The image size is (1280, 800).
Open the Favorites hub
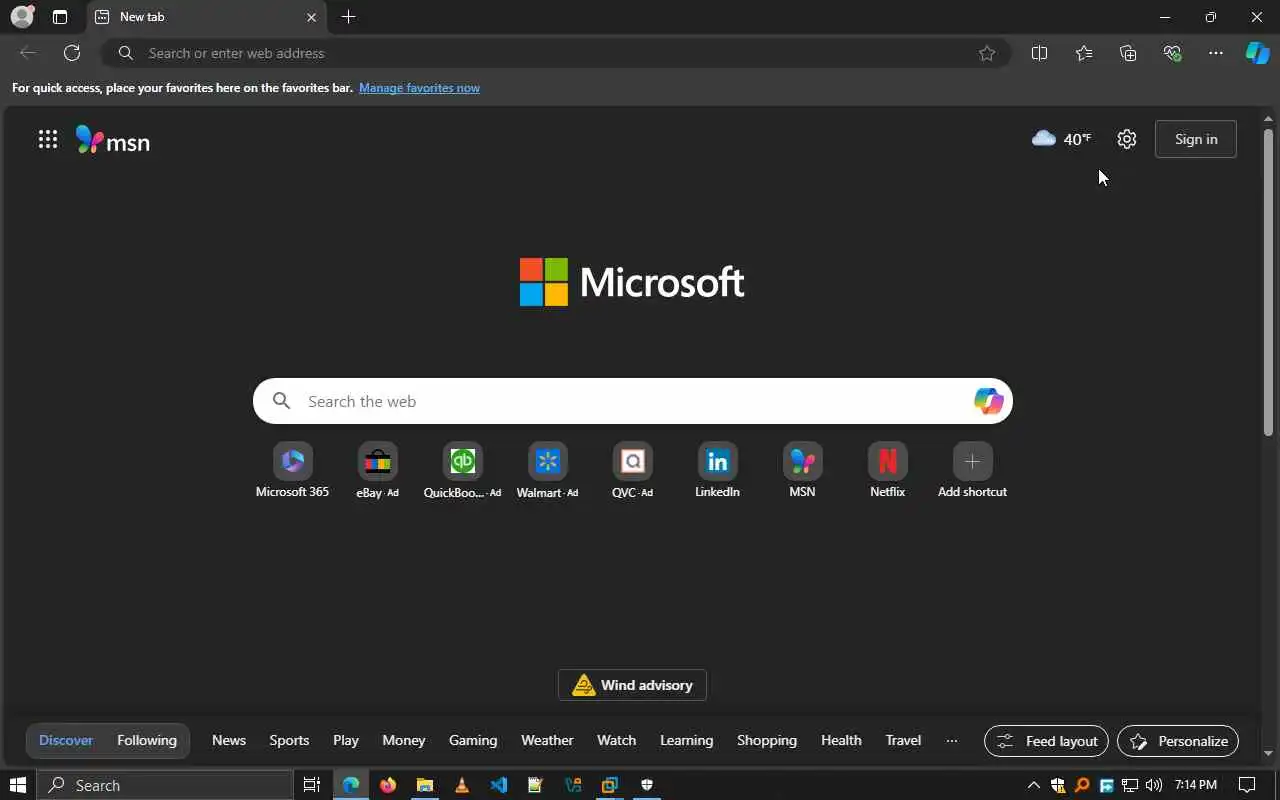(1084, 53)
